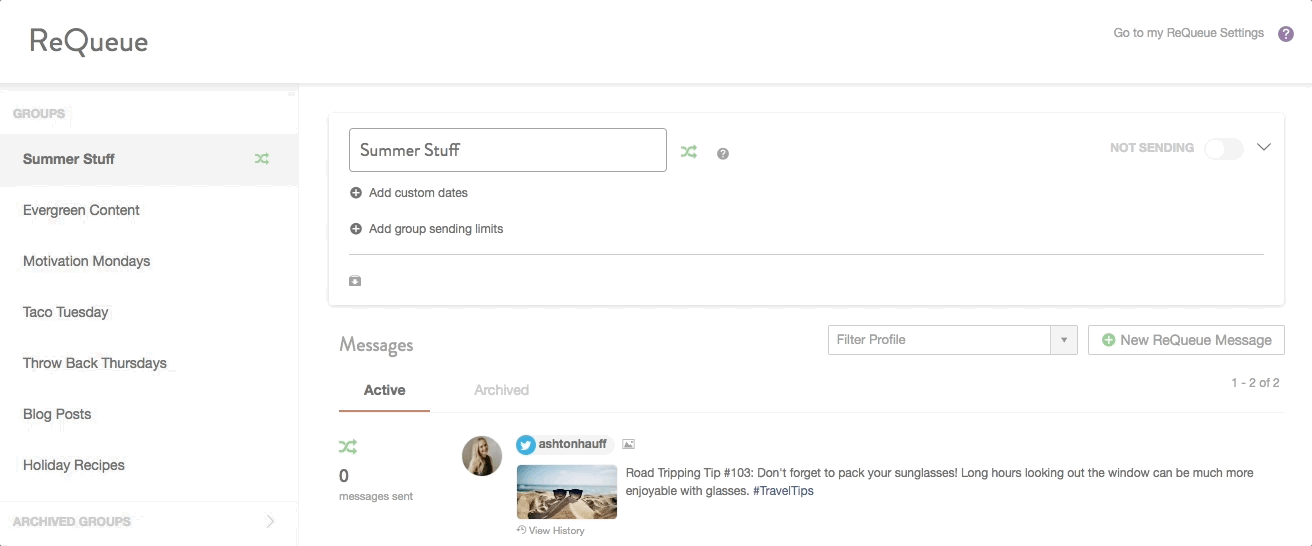1312x546 pixels.
Task: Click the Twitter bird icon on ashtonhauff
Action: pyautogui.click(x=526, y=445)
